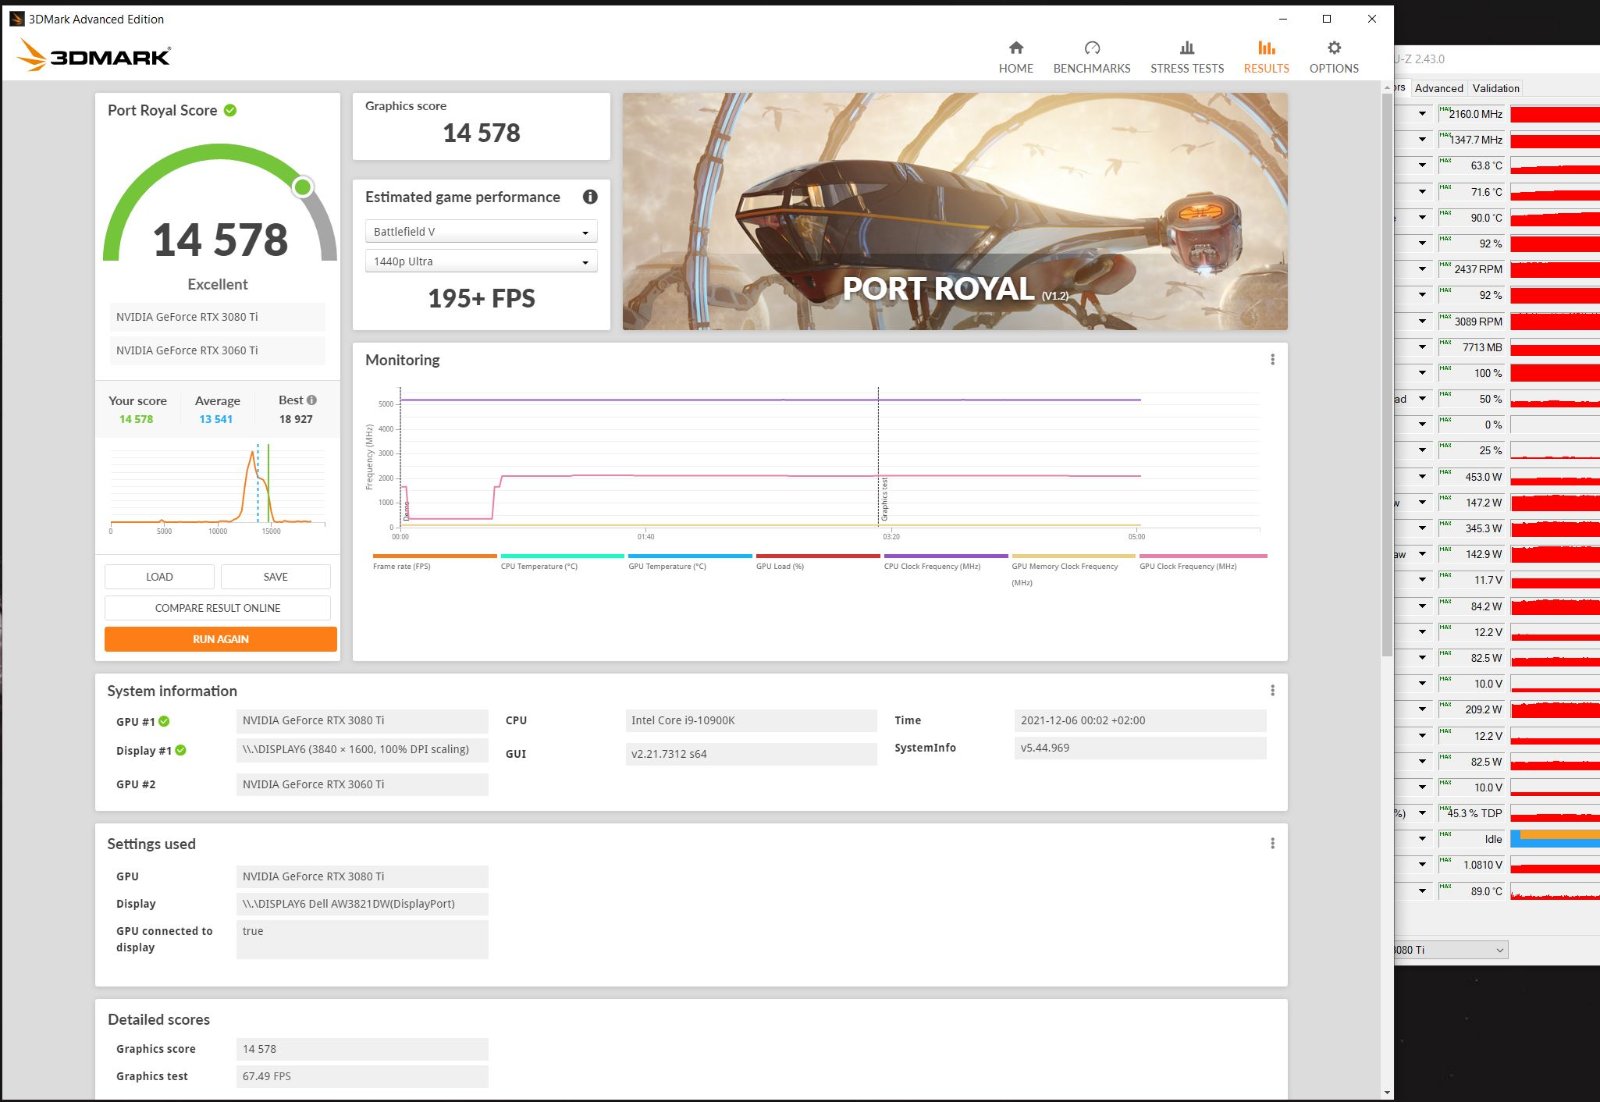
Task: Click the scroll-down arrow on the 3DMark scrollbar
Action: (1387, 1093)
